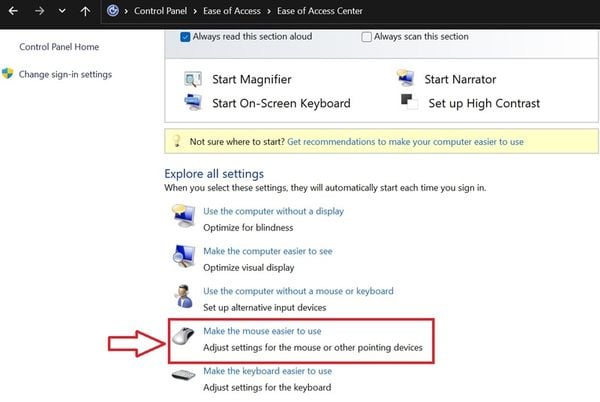Viewport: 600px width, 402px height.
Task: Enable Always scan this section checkbox
Action: [x=366, y=37]
